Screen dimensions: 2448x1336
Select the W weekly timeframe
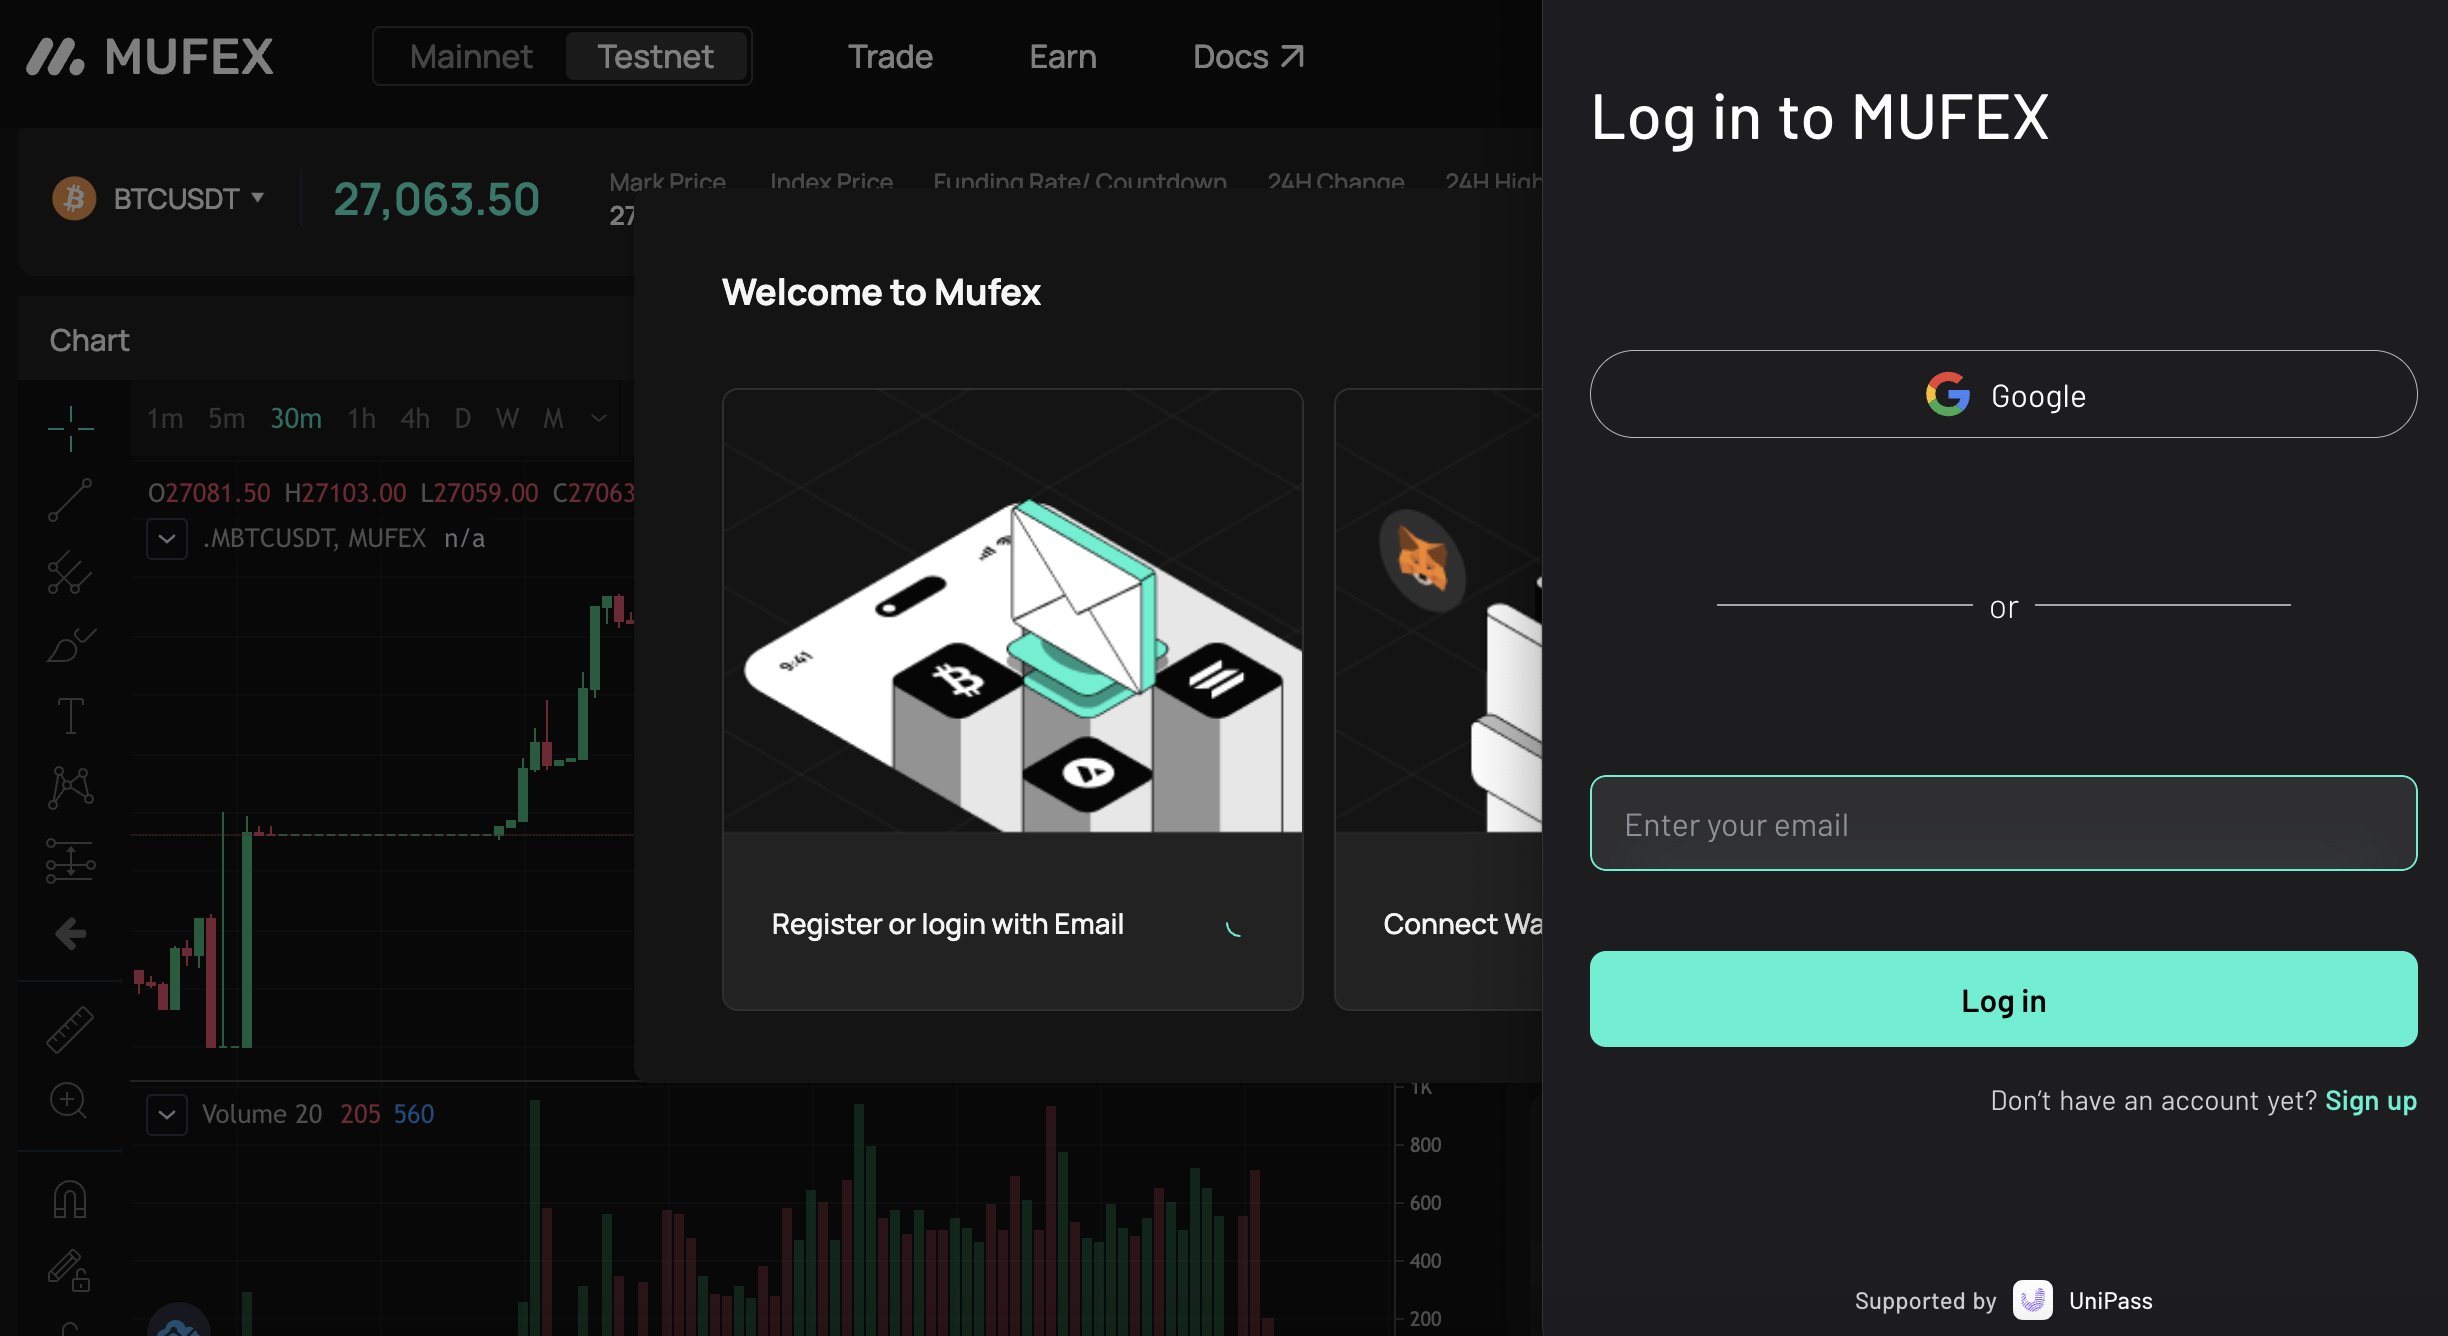click(508, 418)
